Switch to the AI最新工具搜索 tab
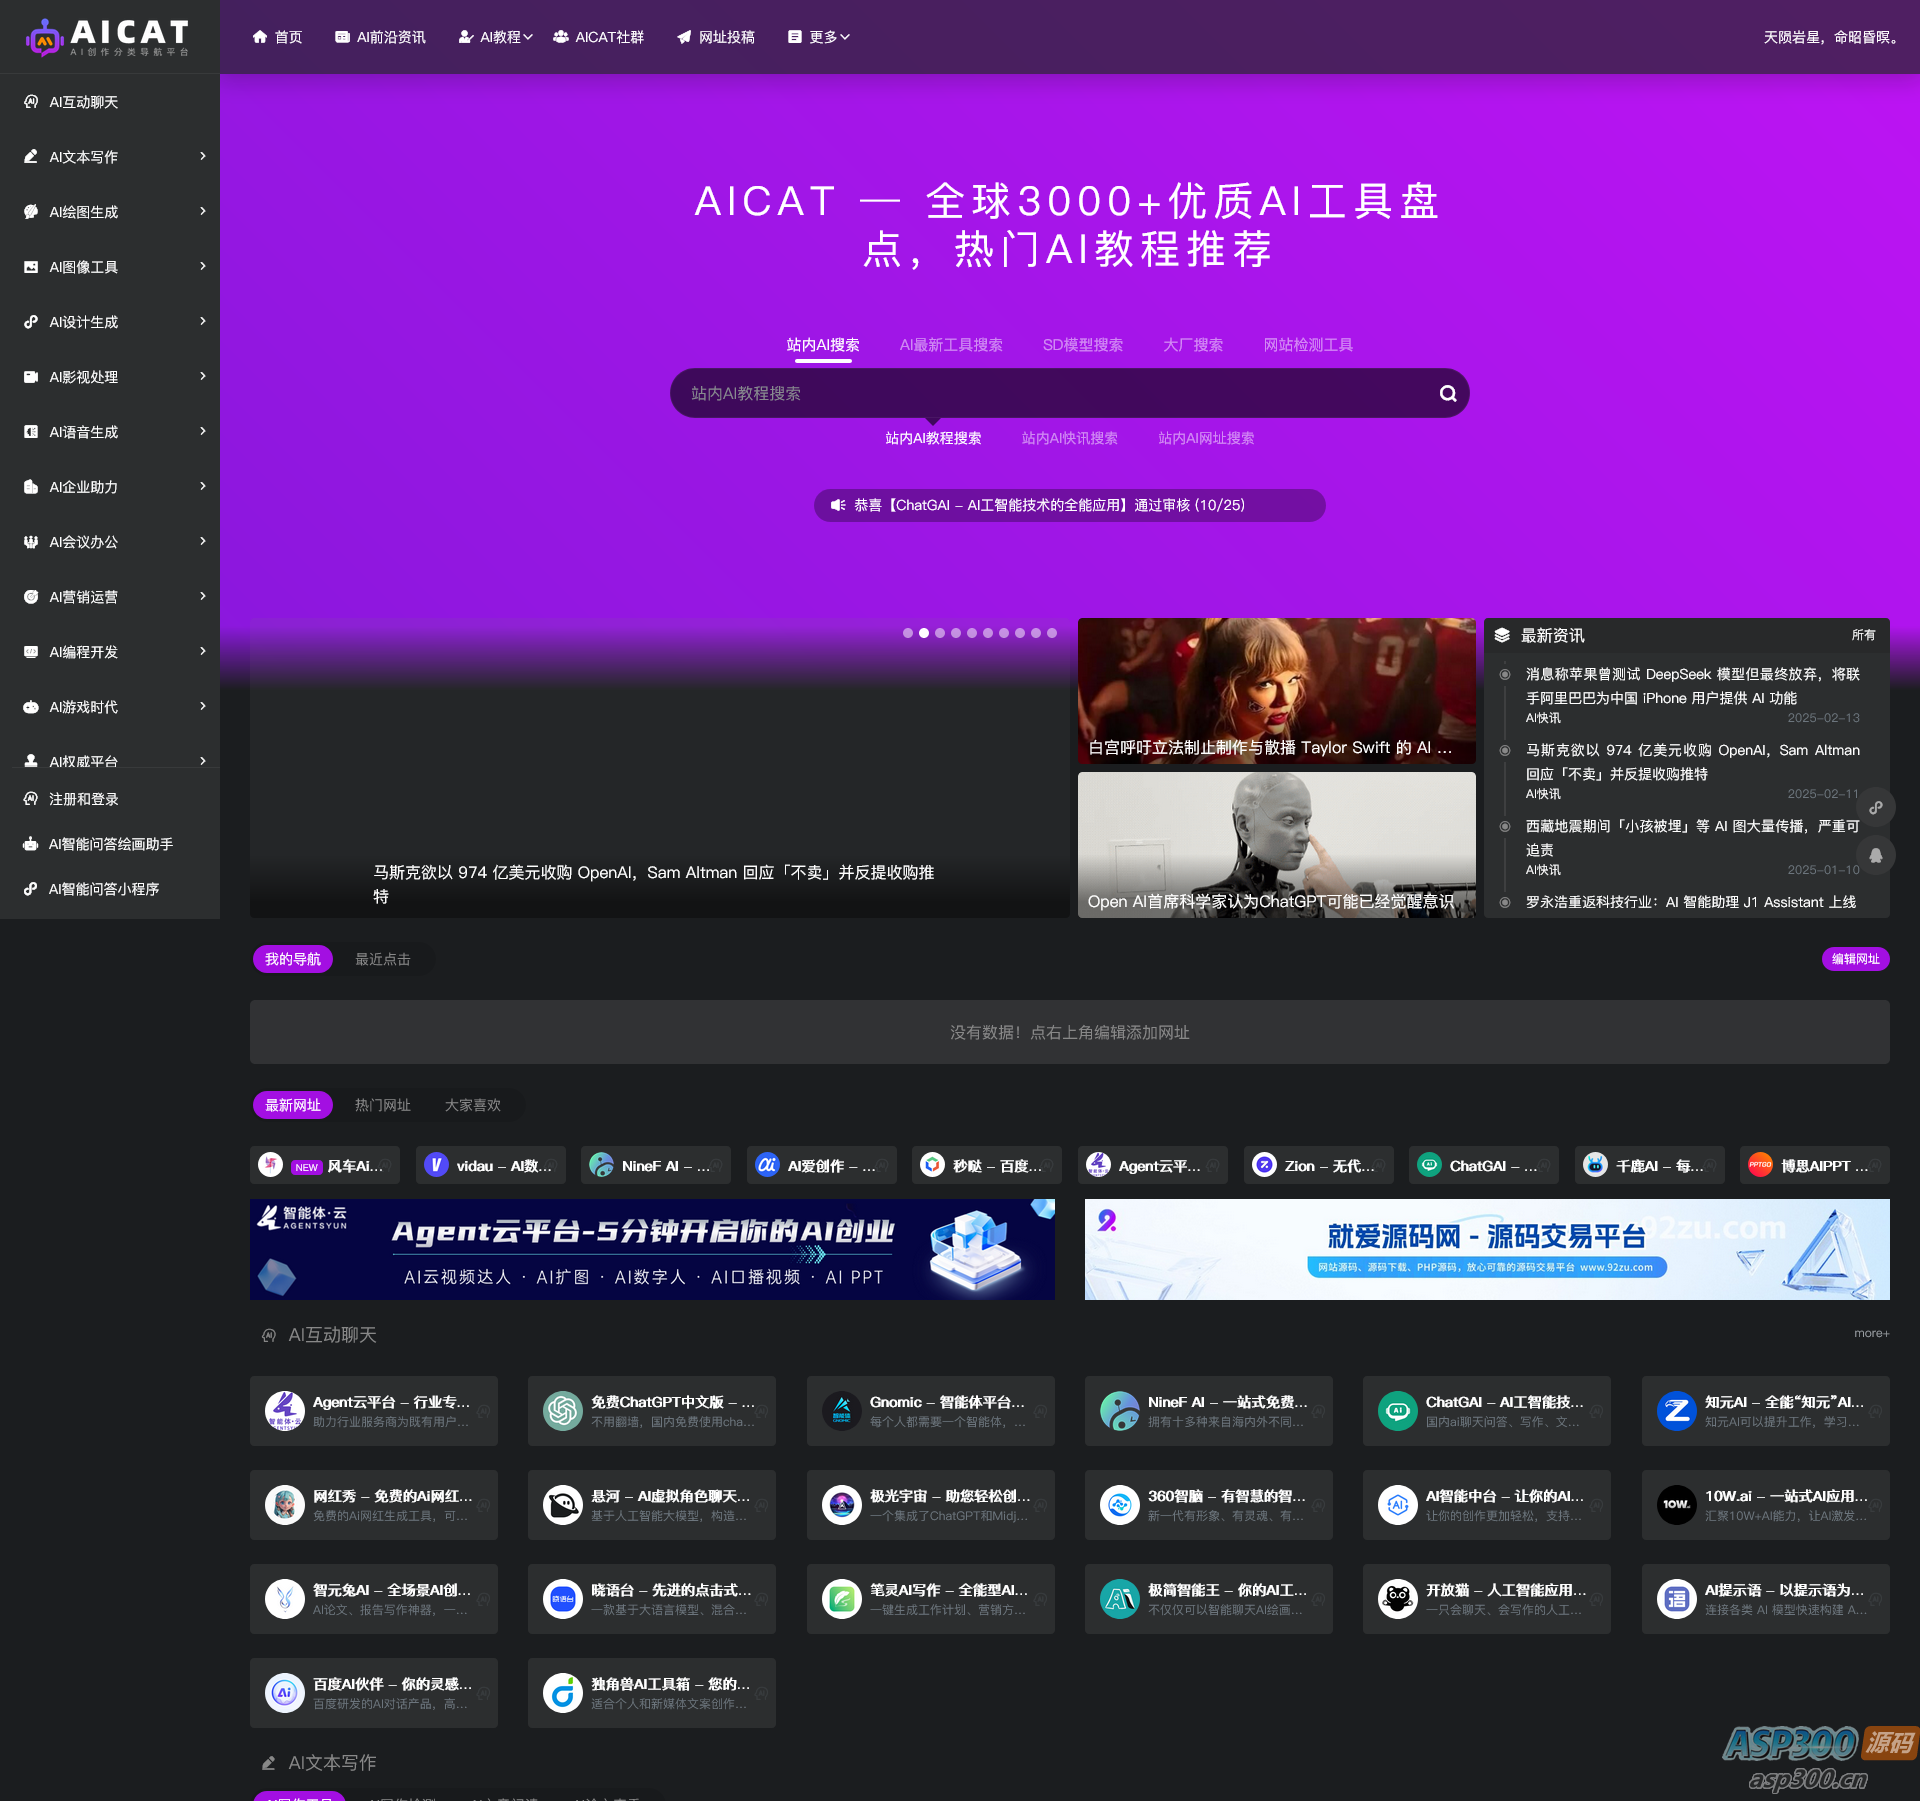 tap(950, 345)
